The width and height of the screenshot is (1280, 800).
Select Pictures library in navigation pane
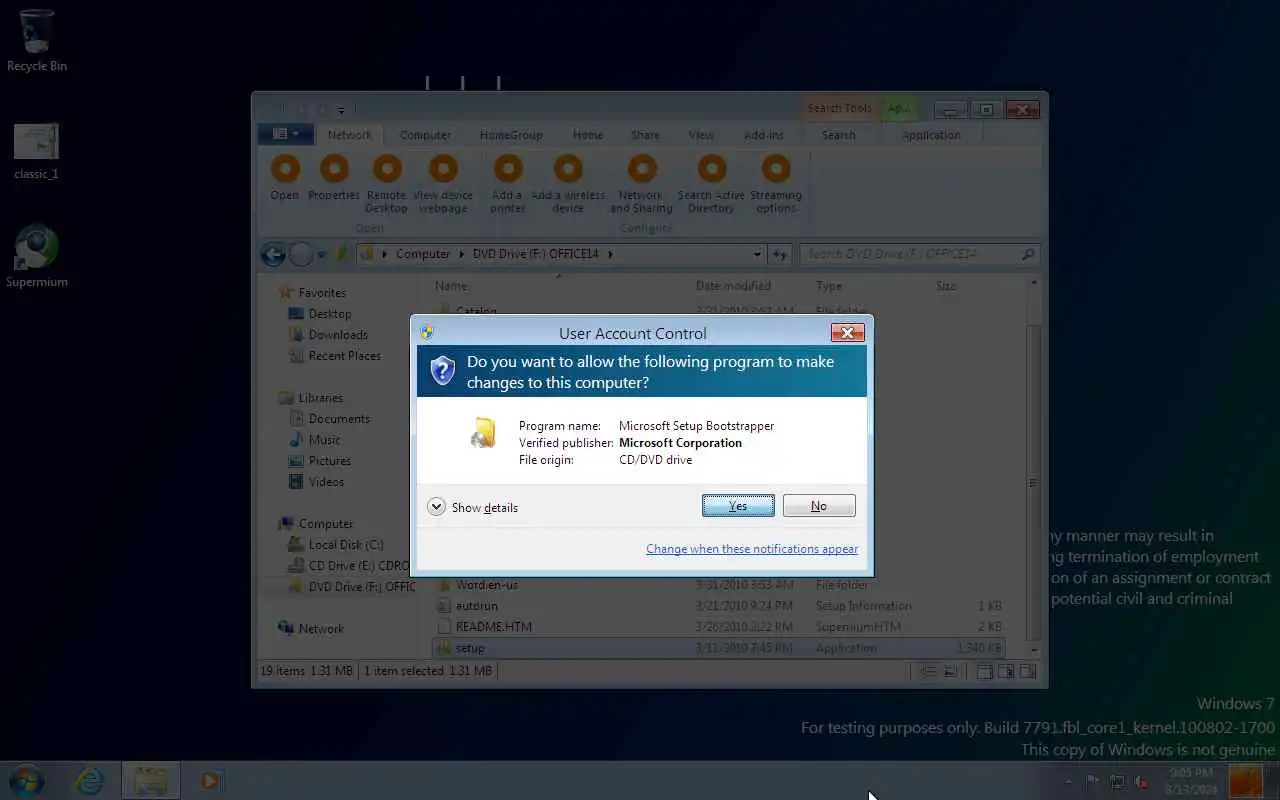point(330,461)
